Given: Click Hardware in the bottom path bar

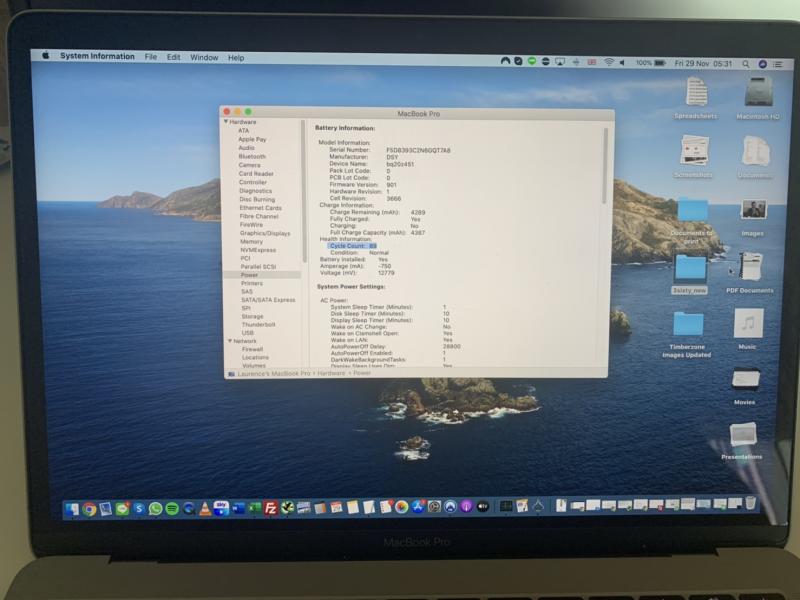Looking at the screenshot, I should point(331,373).
